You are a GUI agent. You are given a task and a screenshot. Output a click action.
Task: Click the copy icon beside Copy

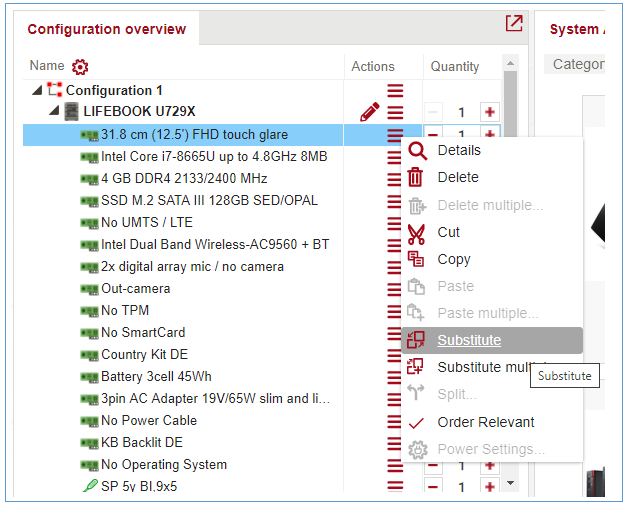[x=416, y=259]
